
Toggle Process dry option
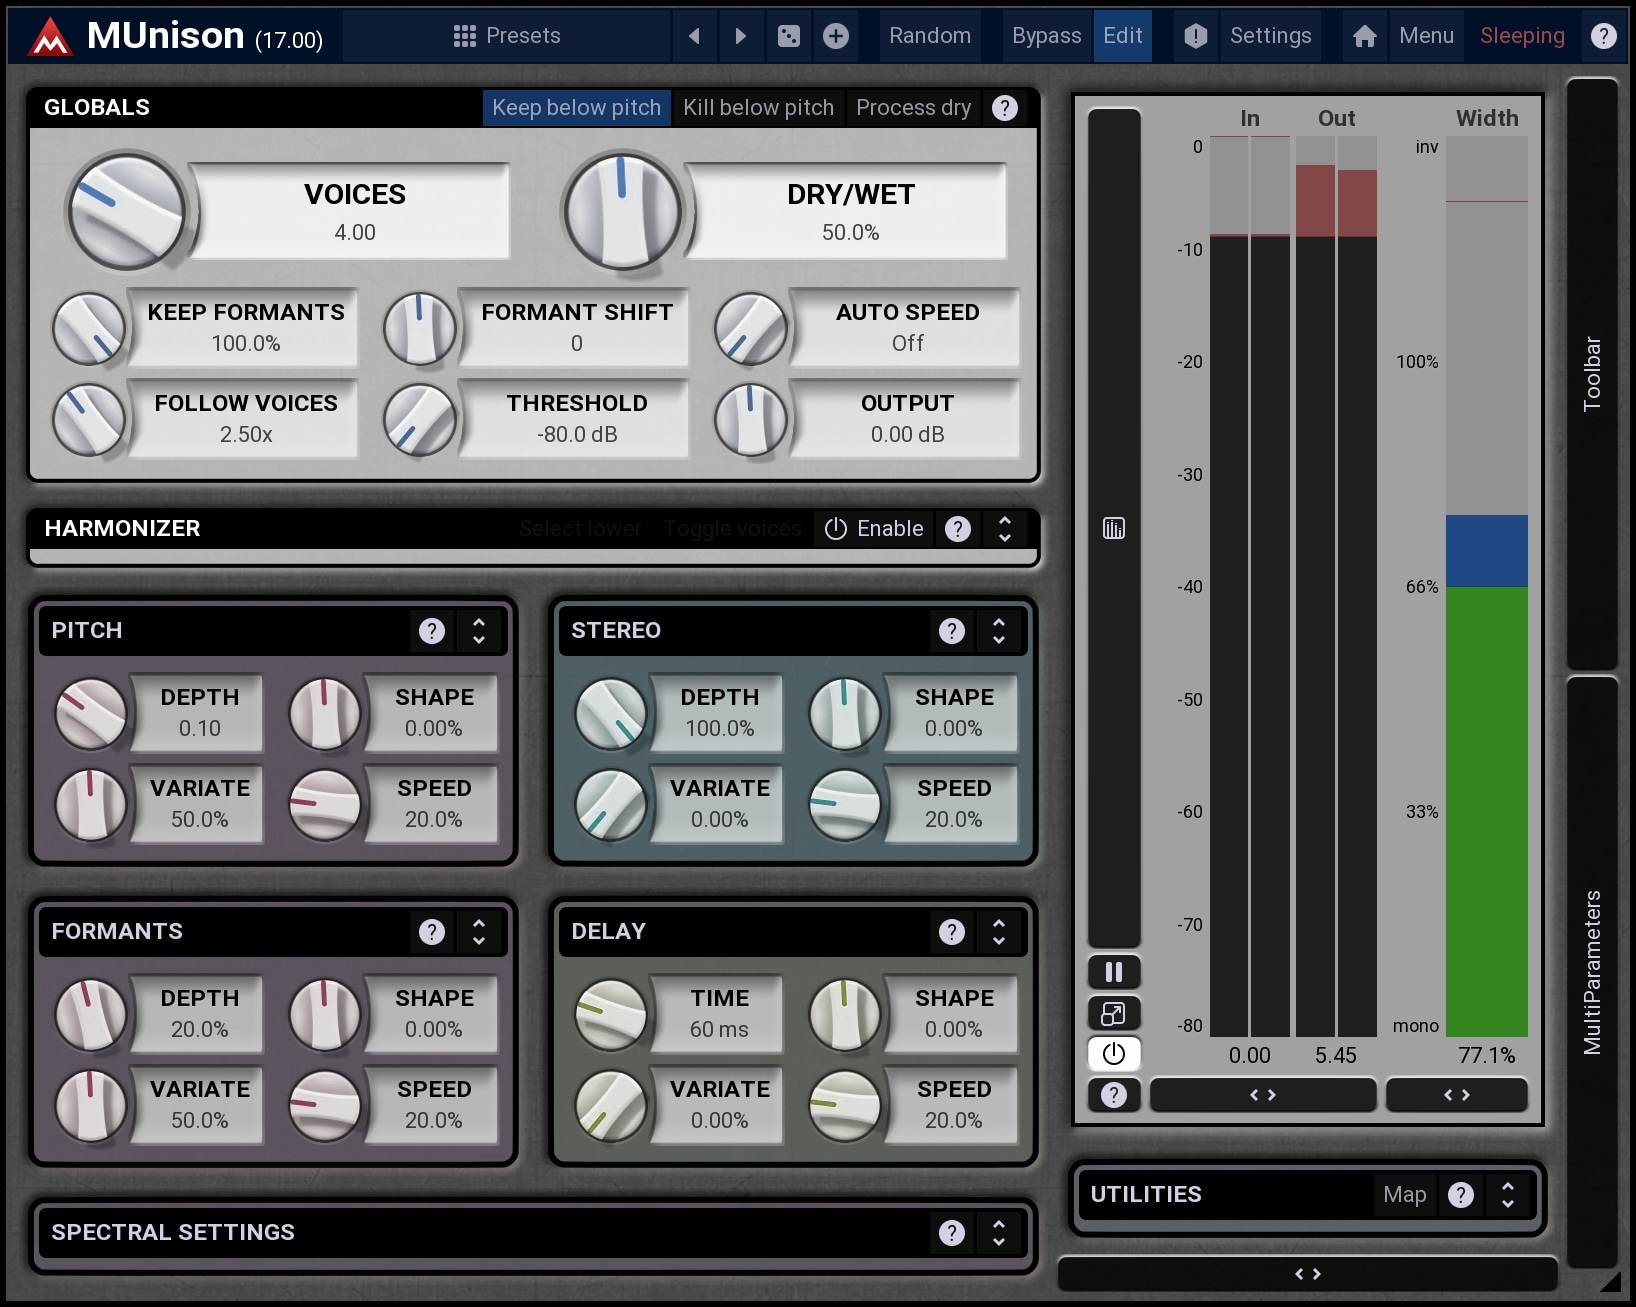coord(913,108)
